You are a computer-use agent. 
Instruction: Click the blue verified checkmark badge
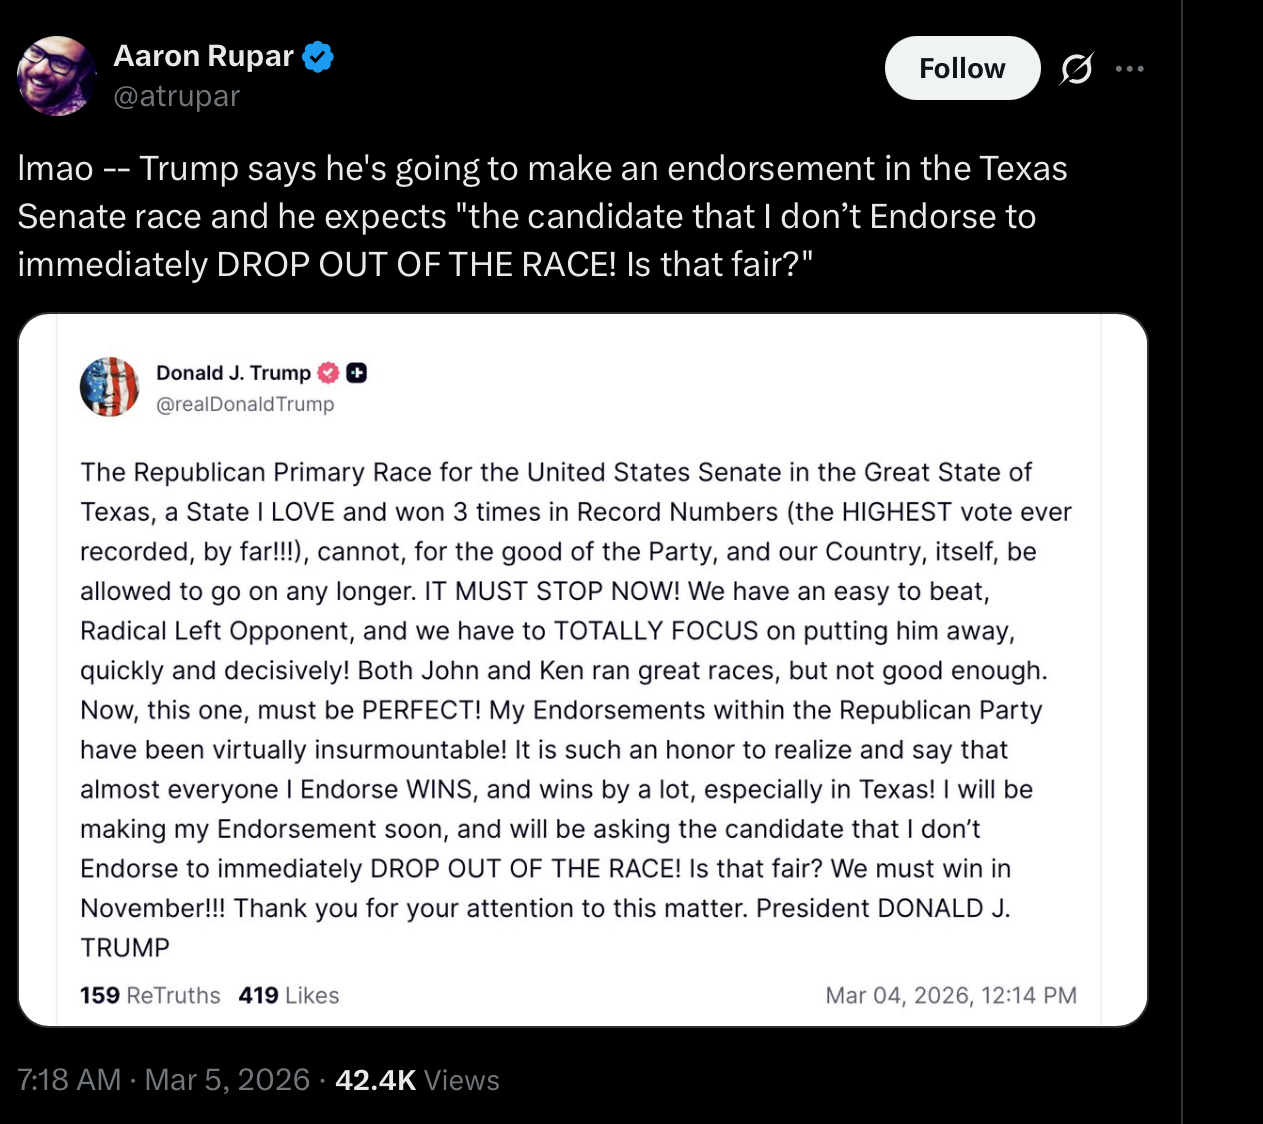point(318,57)
